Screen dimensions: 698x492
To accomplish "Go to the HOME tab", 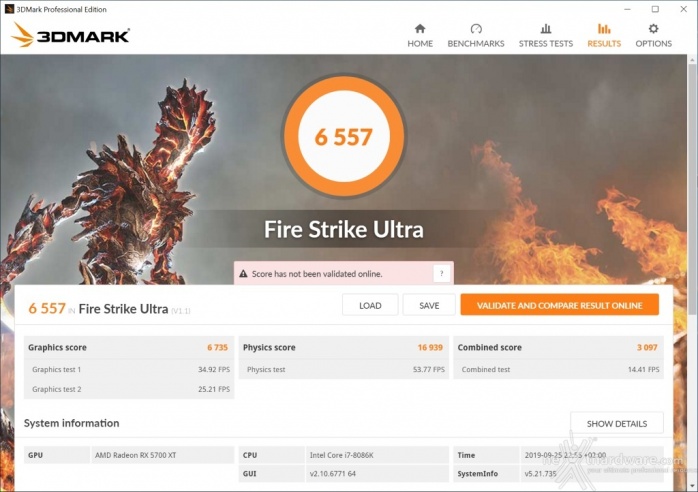I will [x=420, y=44].
